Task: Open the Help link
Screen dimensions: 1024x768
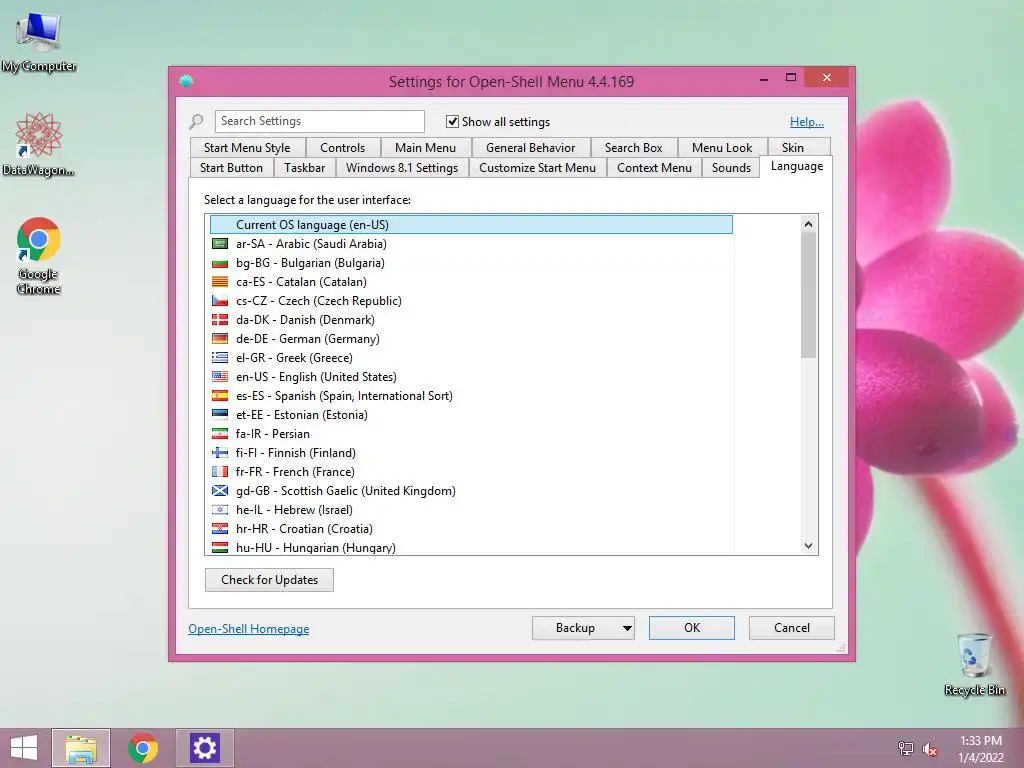Action: [x=807, y=121]
